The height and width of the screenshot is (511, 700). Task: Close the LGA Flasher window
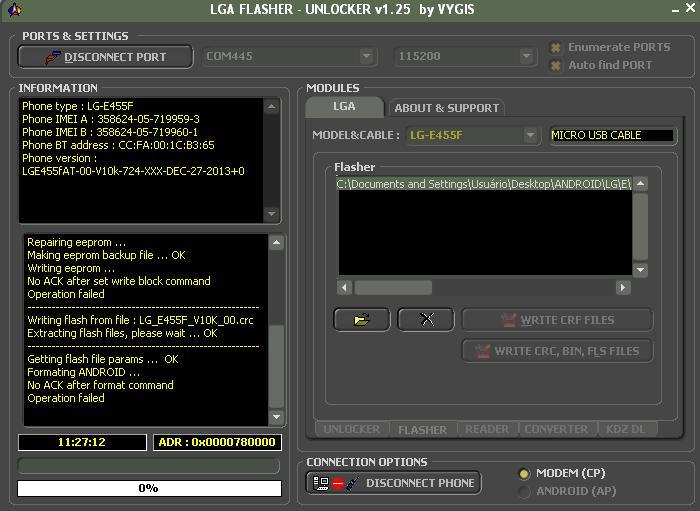tap(690, 8)
